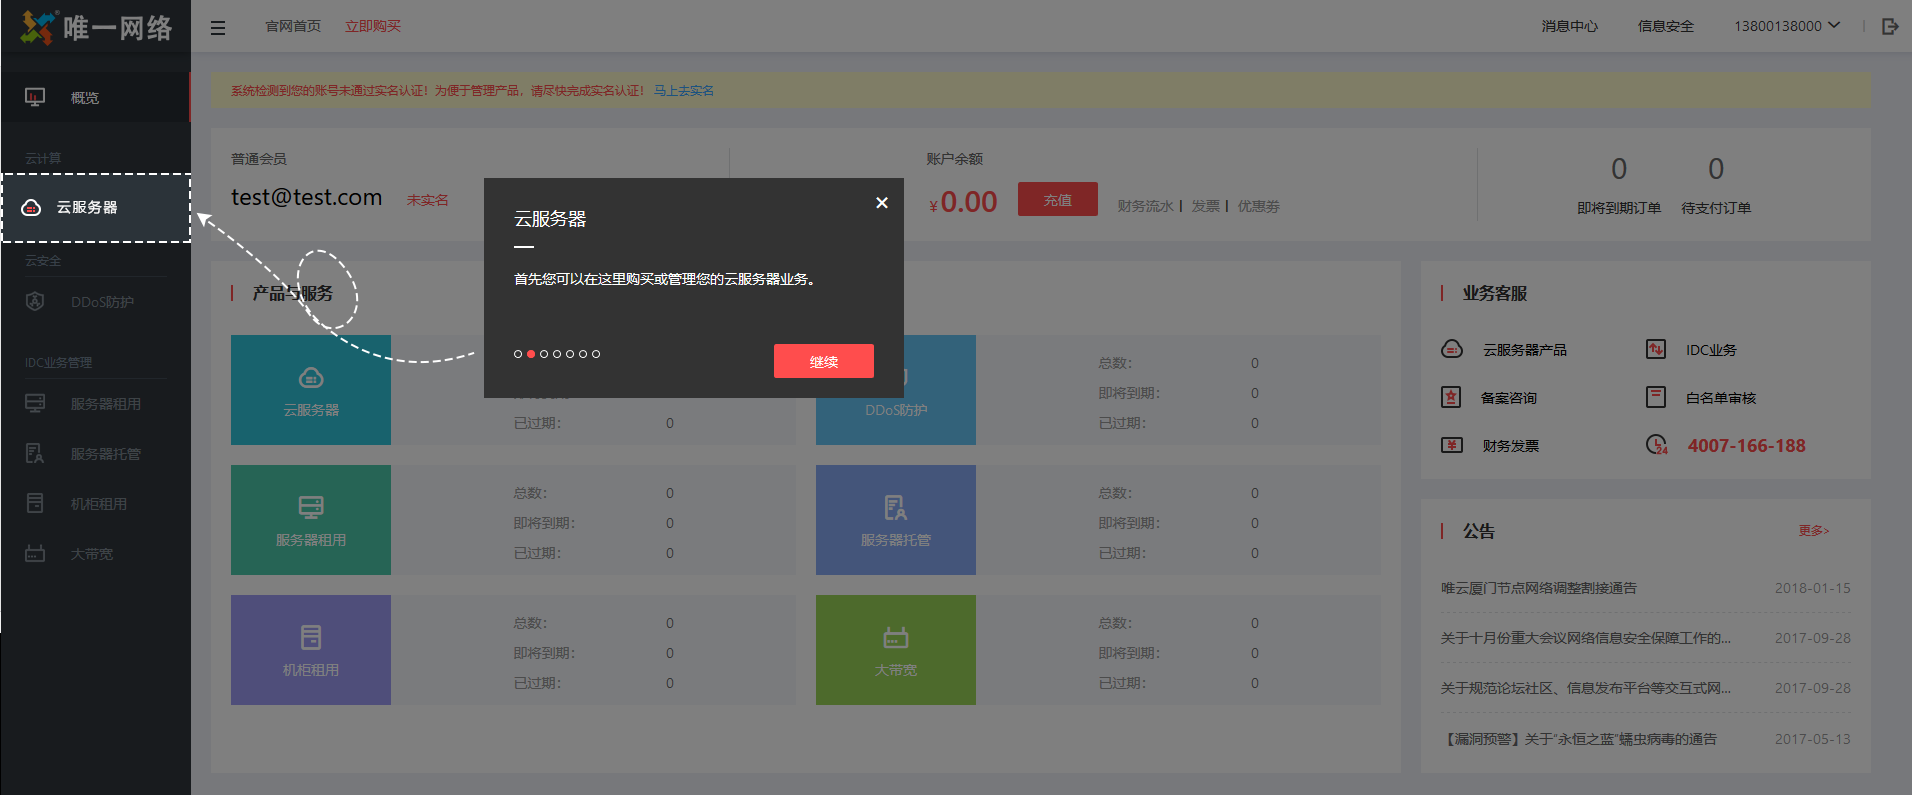Click the IDC业务 support icon
This screenshot has height=795, width=1912.
1656,349
